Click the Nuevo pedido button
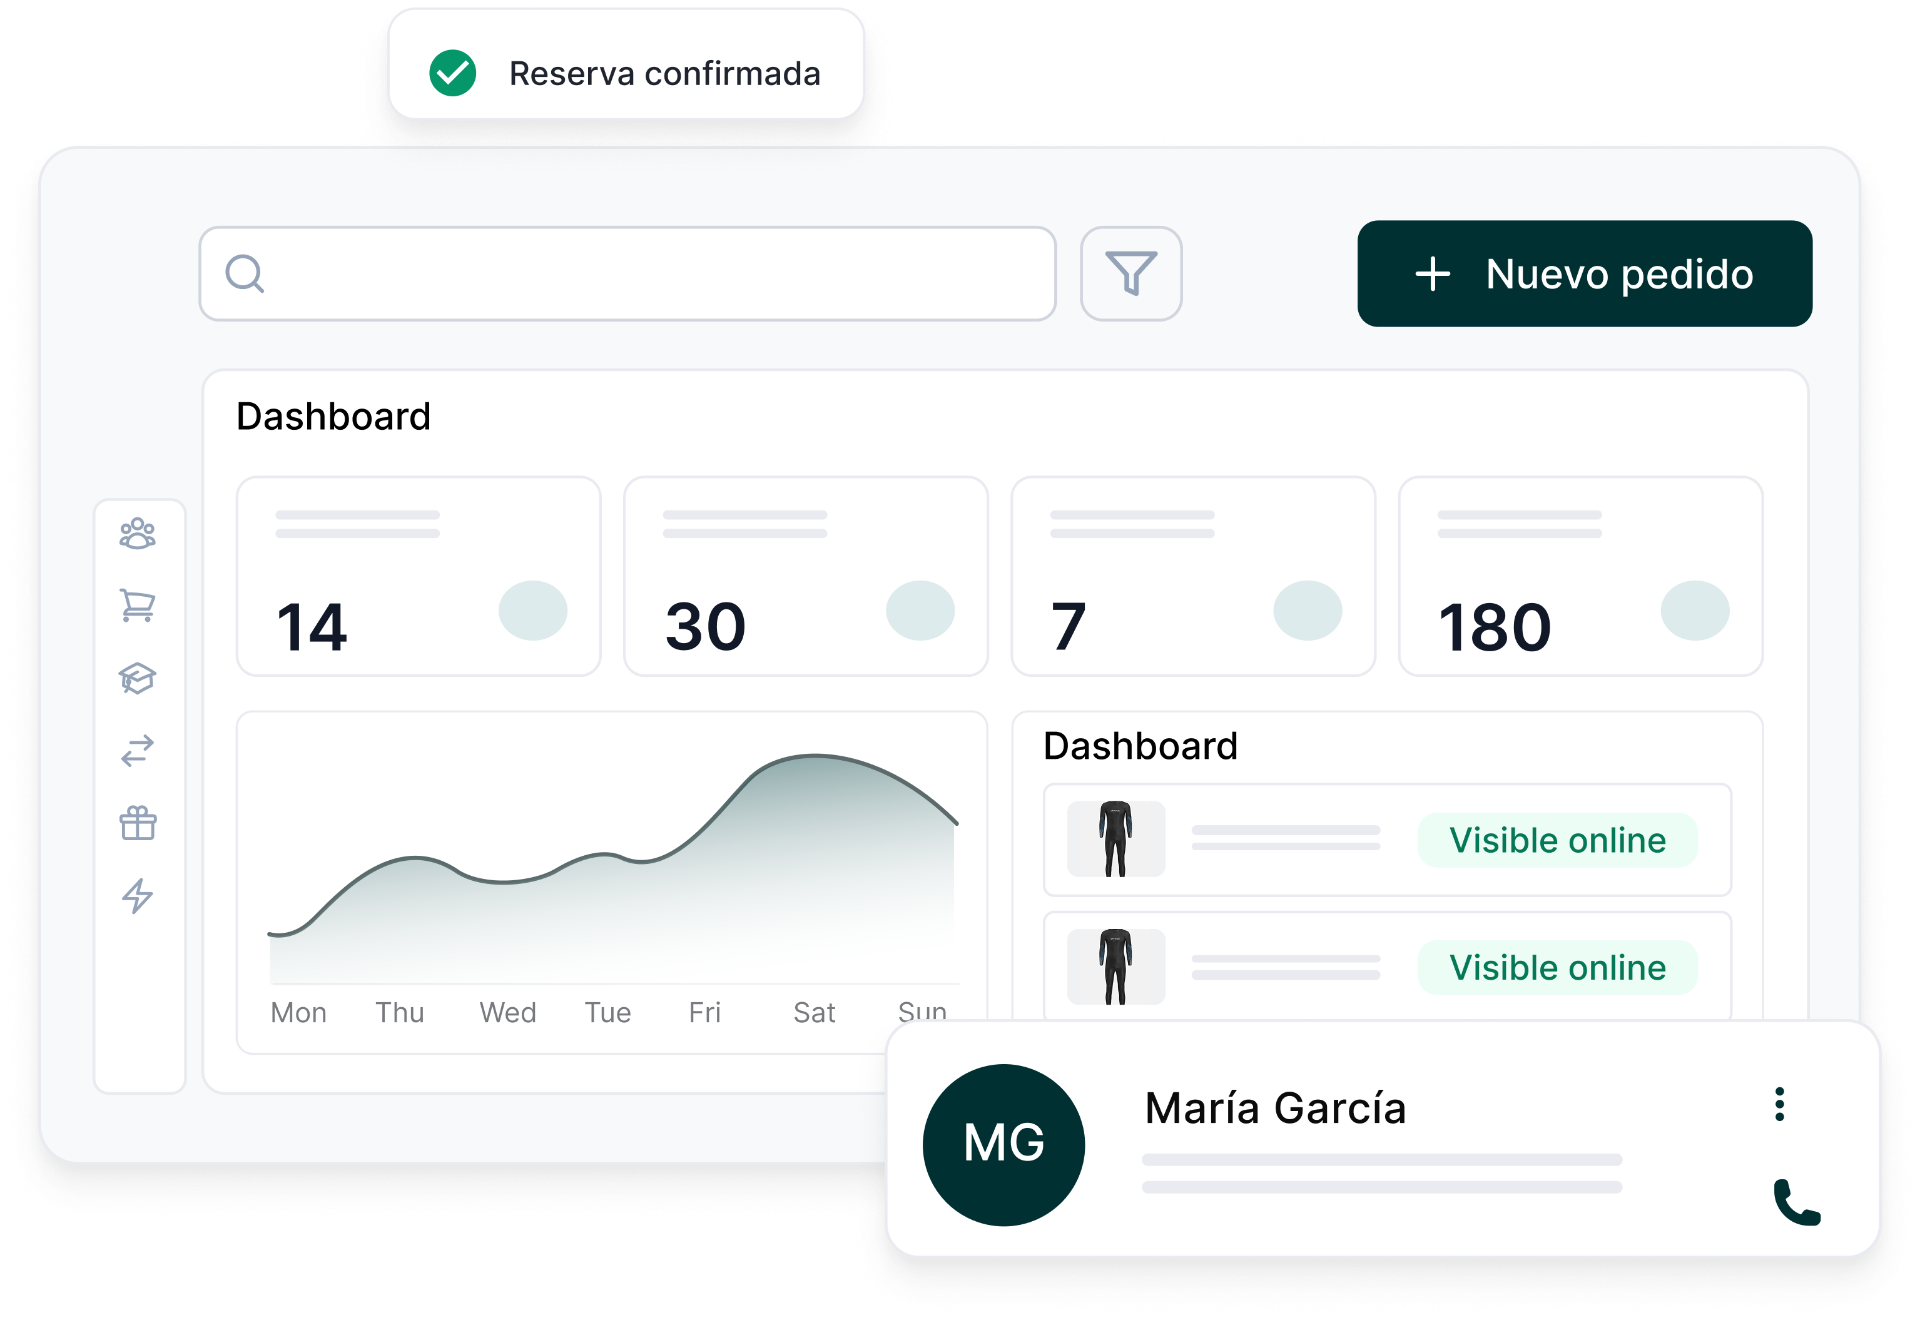 1584,273
